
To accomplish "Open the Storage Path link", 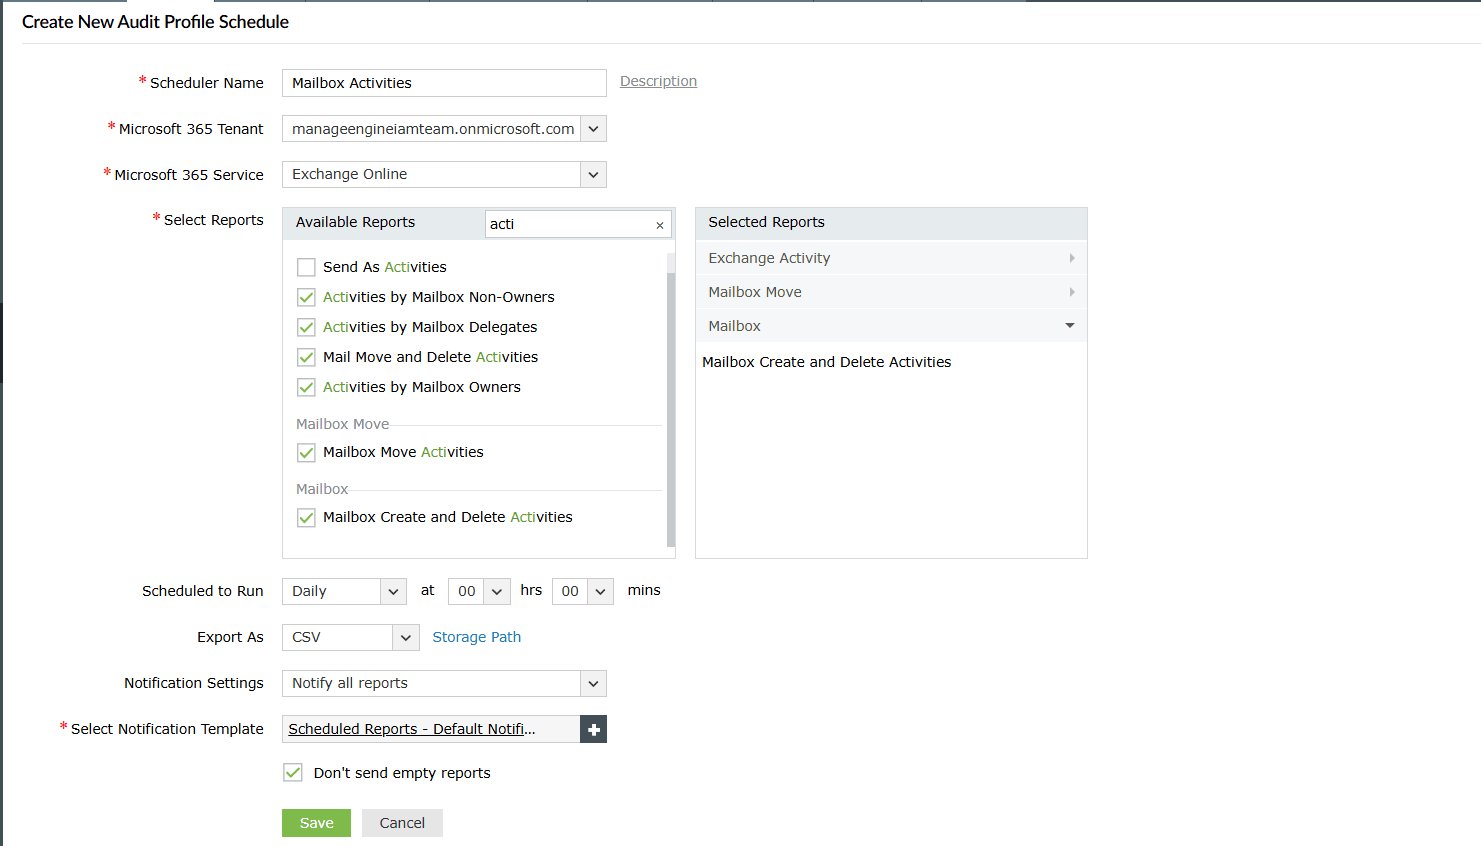I will pyautogui.click(x=476, y=637).
